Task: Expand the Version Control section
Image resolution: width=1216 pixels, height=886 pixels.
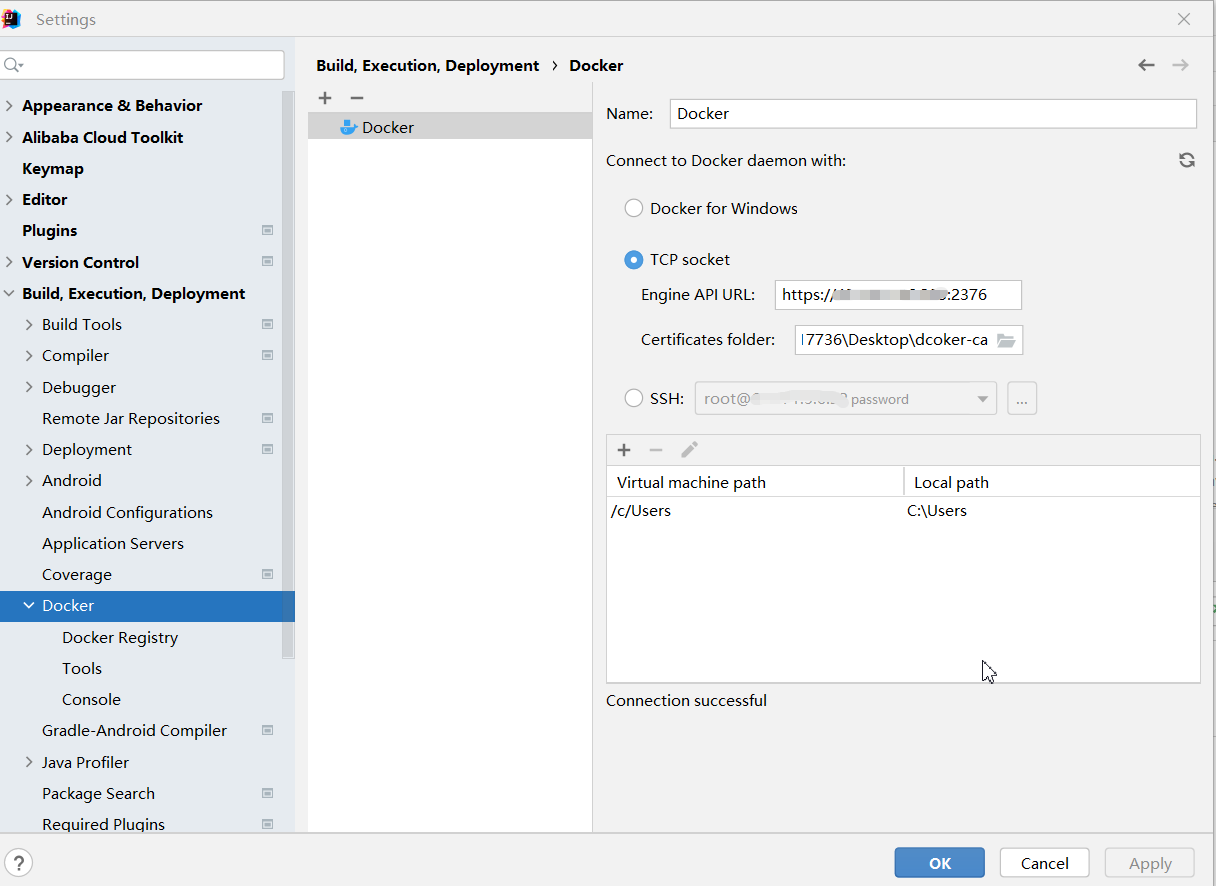Action: pyautogui.click(x=10, y=262)
